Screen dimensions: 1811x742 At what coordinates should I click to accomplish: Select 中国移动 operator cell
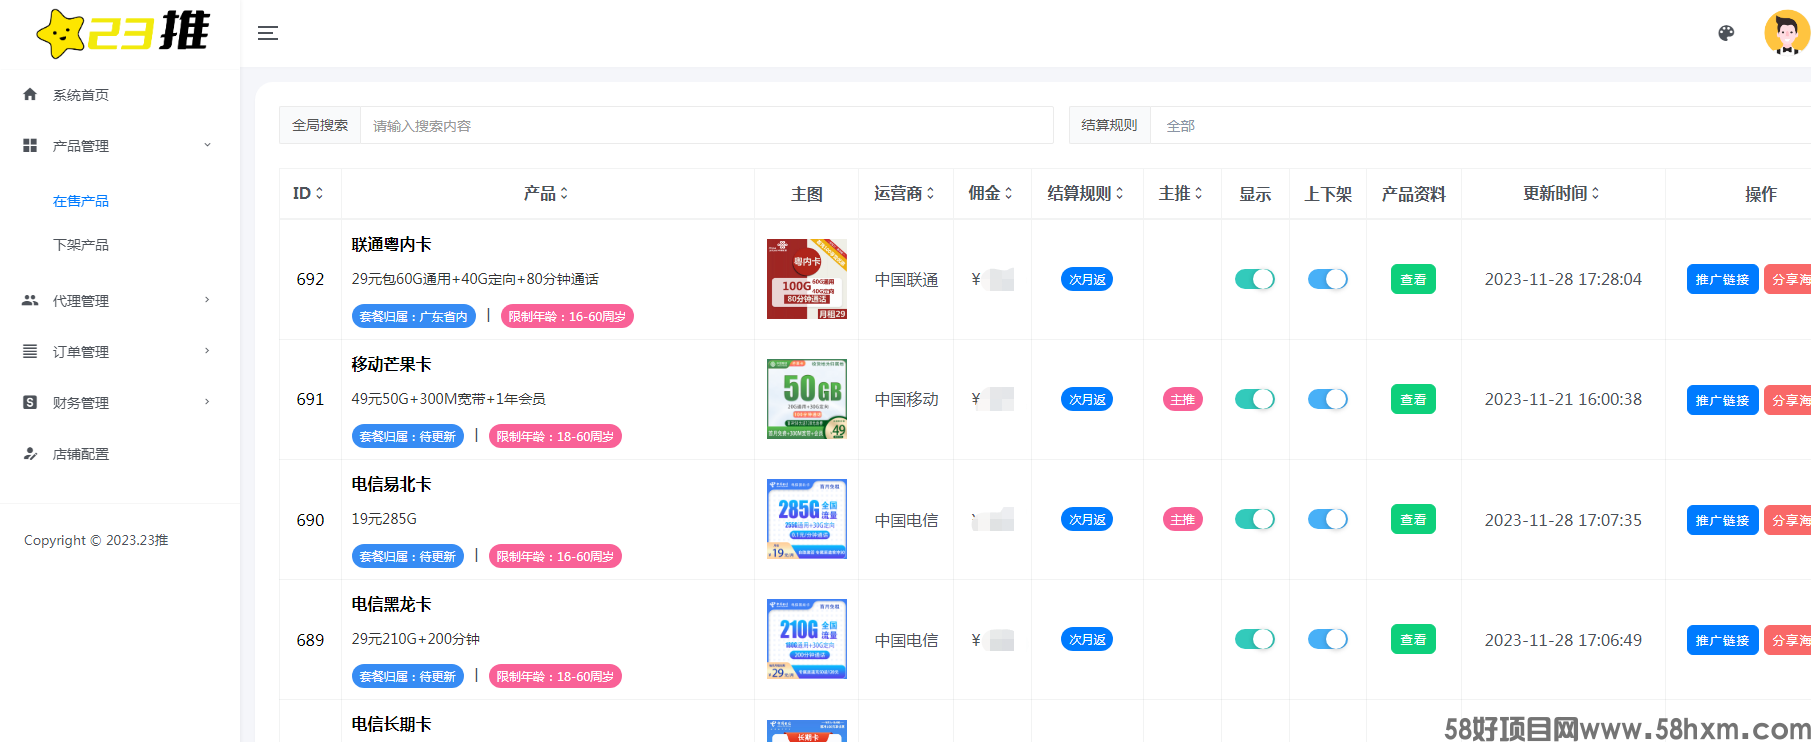pos(907,399)
